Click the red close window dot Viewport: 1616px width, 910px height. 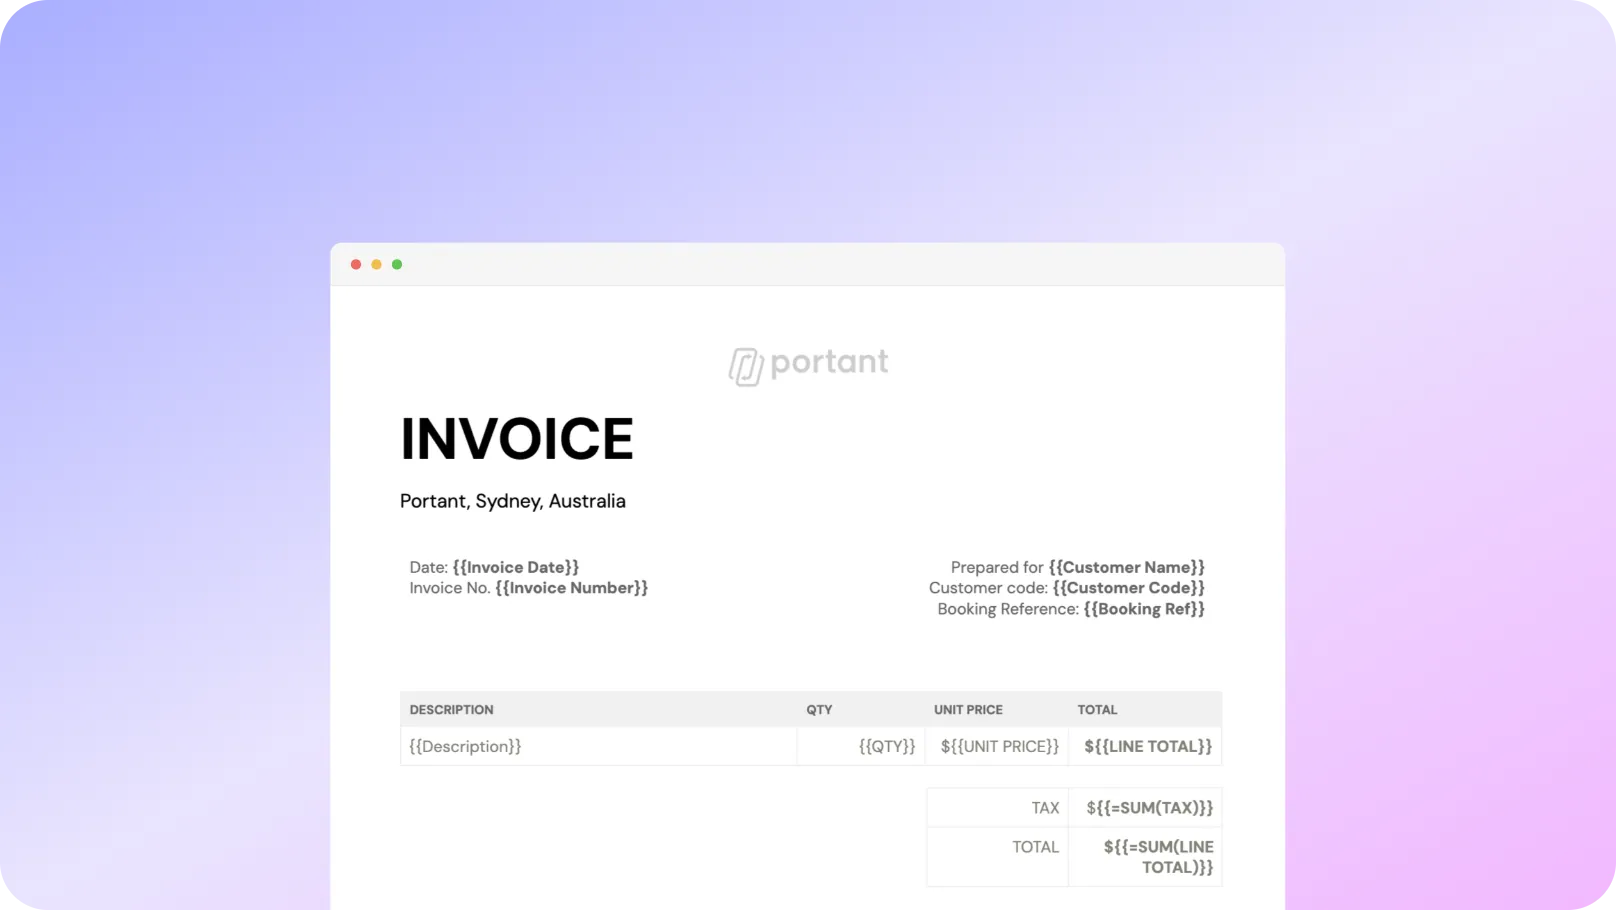pos(356,264)
